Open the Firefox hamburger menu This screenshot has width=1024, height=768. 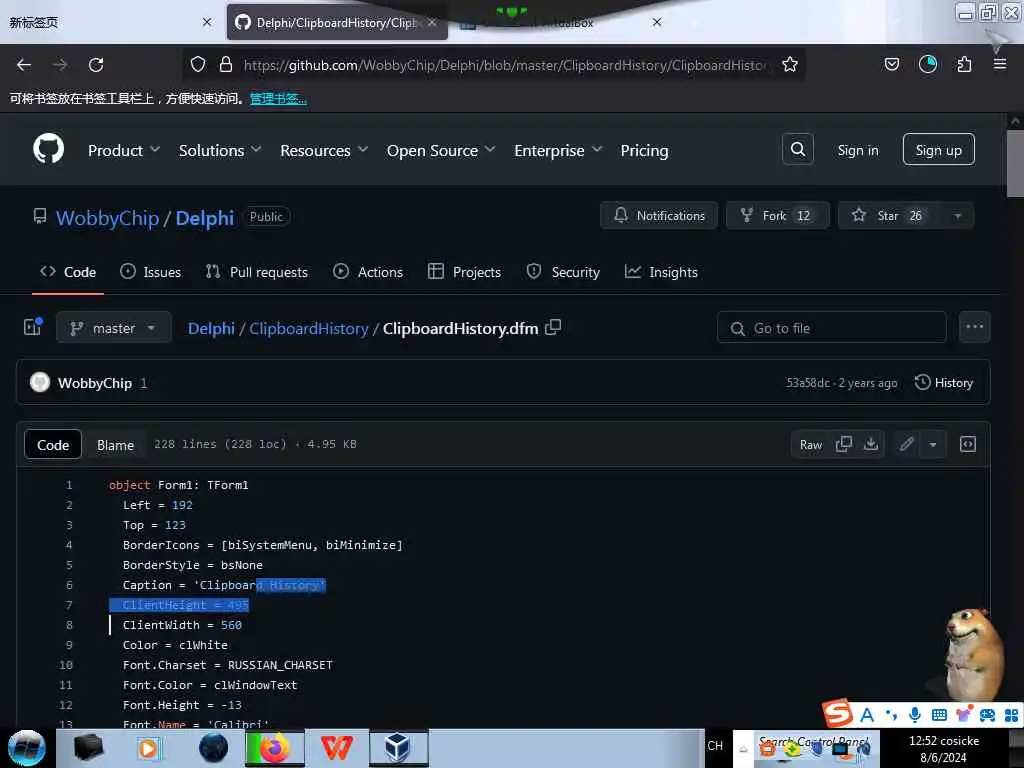[x=999, y=65]
